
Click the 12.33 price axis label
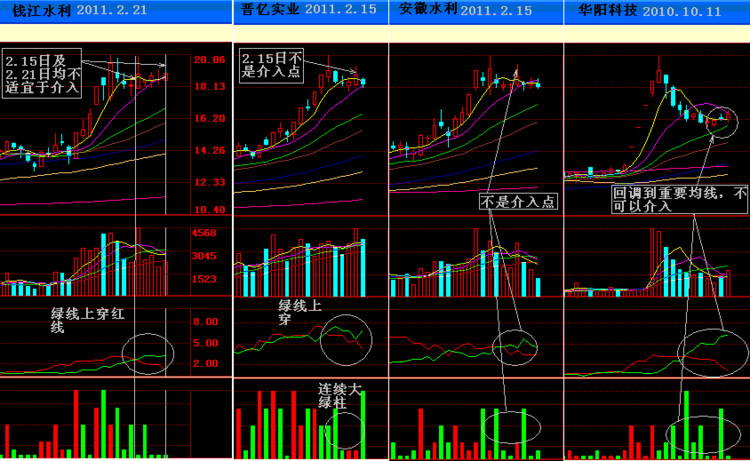pyautogui.click(x=210, y=182)
